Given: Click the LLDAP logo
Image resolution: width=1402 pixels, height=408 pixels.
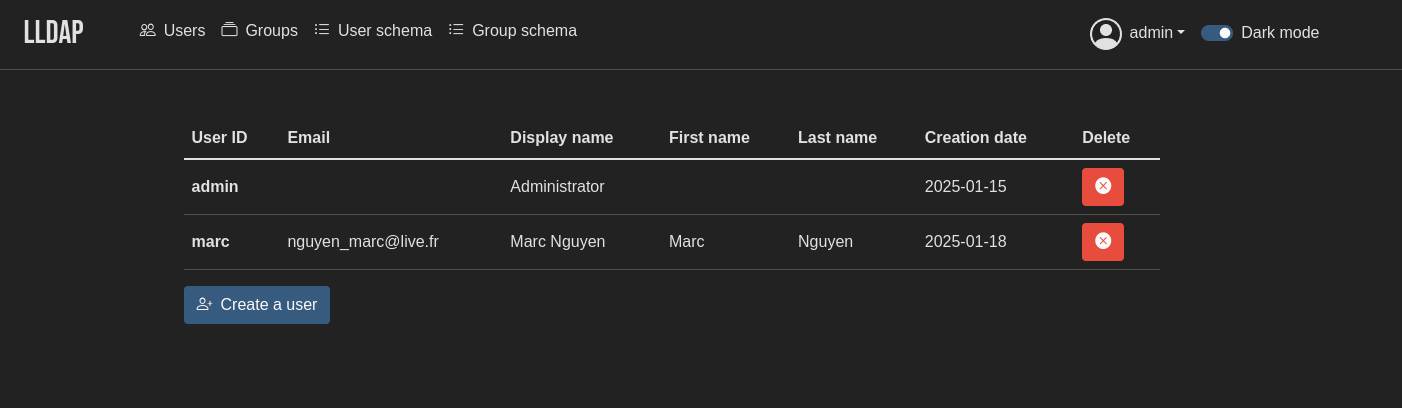Looking at the screenshot, I should [x=54, y=32].
